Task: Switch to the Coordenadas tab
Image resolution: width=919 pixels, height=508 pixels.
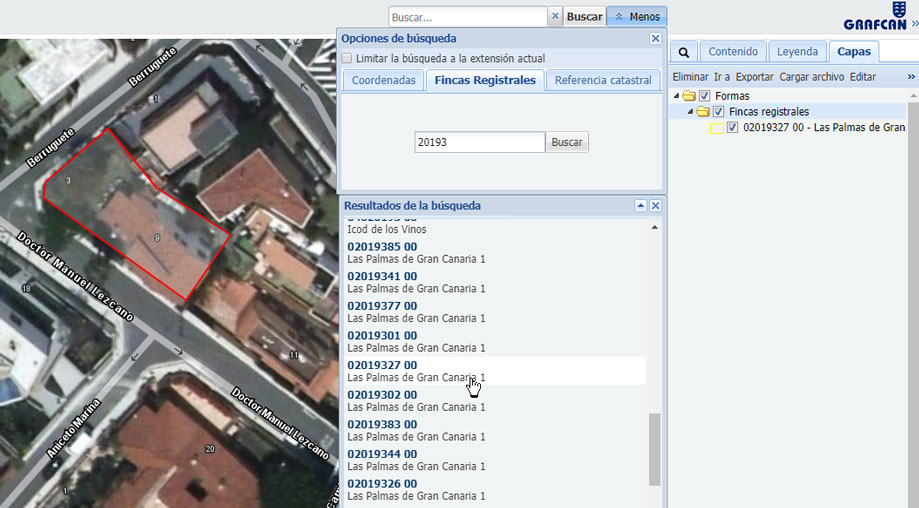Action: (384, 80)
